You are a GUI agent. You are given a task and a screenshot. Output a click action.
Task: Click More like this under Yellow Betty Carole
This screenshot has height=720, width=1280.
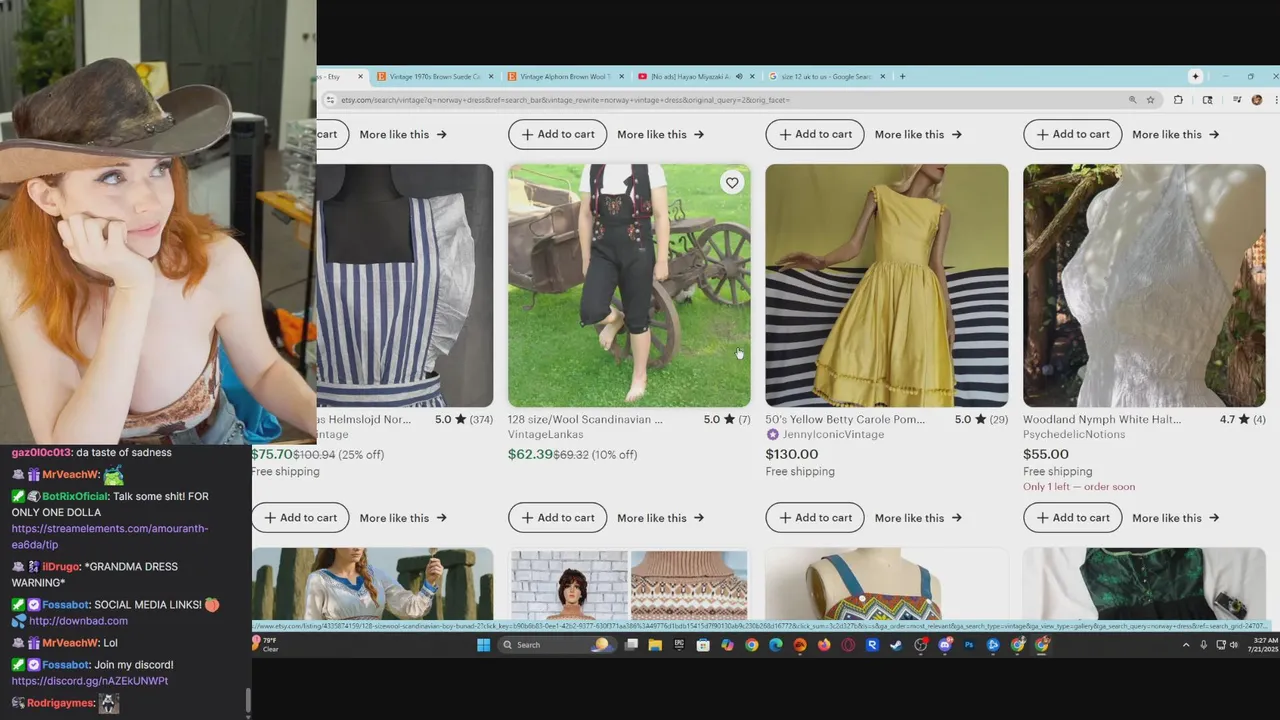pos(918,518)
